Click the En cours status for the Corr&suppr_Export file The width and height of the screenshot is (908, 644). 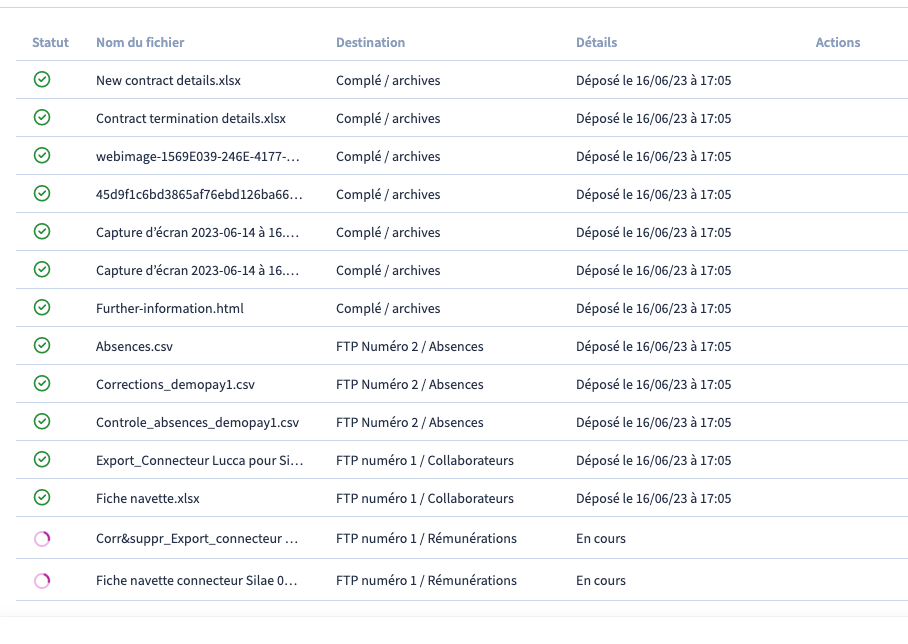coord(600,538)
